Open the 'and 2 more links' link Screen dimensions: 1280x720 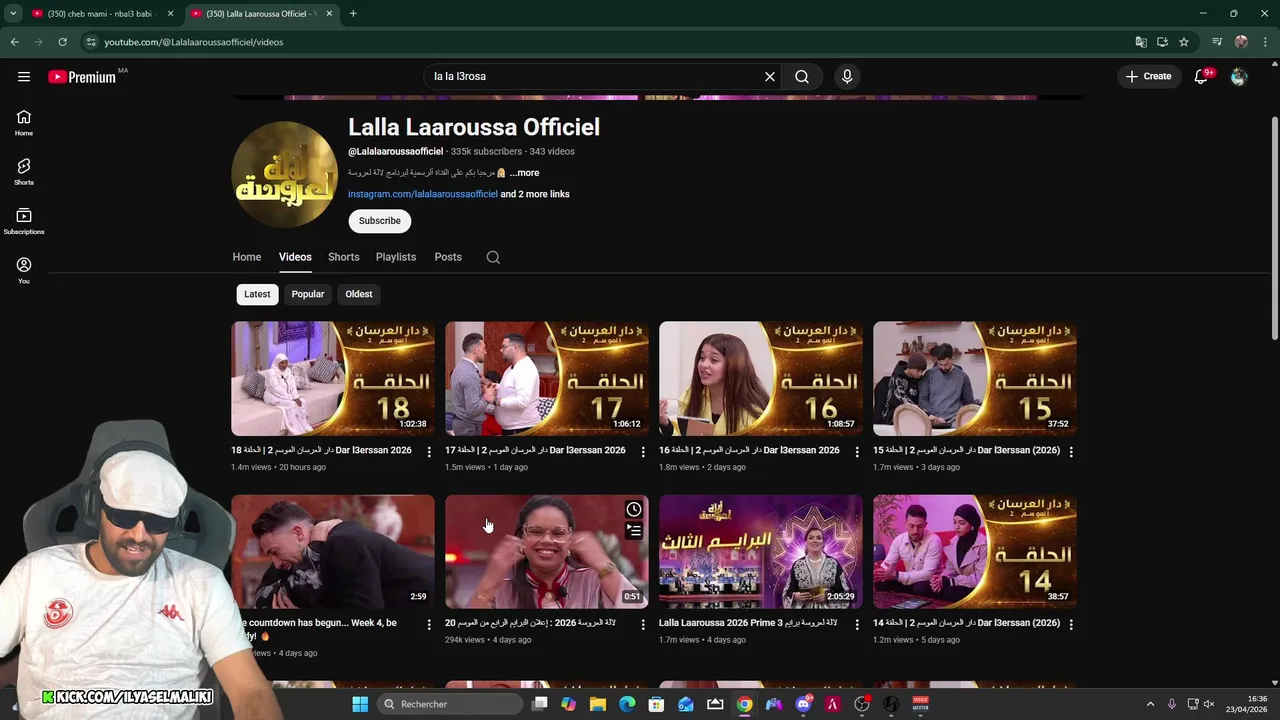pyautogui.click(x=535, y=194)
